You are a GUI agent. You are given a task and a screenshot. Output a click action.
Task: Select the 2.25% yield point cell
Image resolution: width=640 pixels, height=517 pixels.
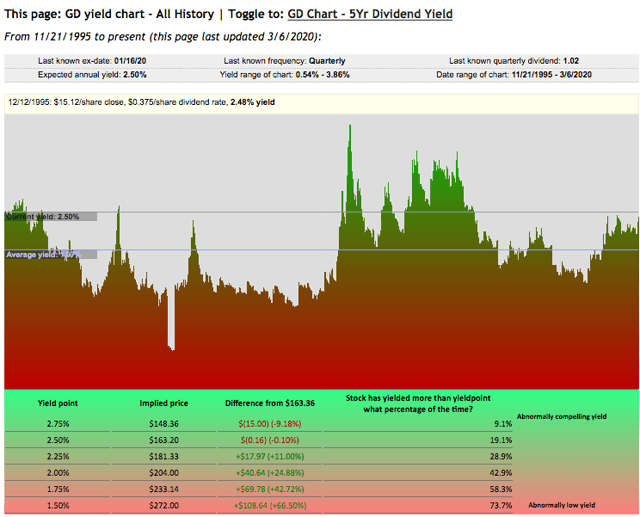(58, 457)
